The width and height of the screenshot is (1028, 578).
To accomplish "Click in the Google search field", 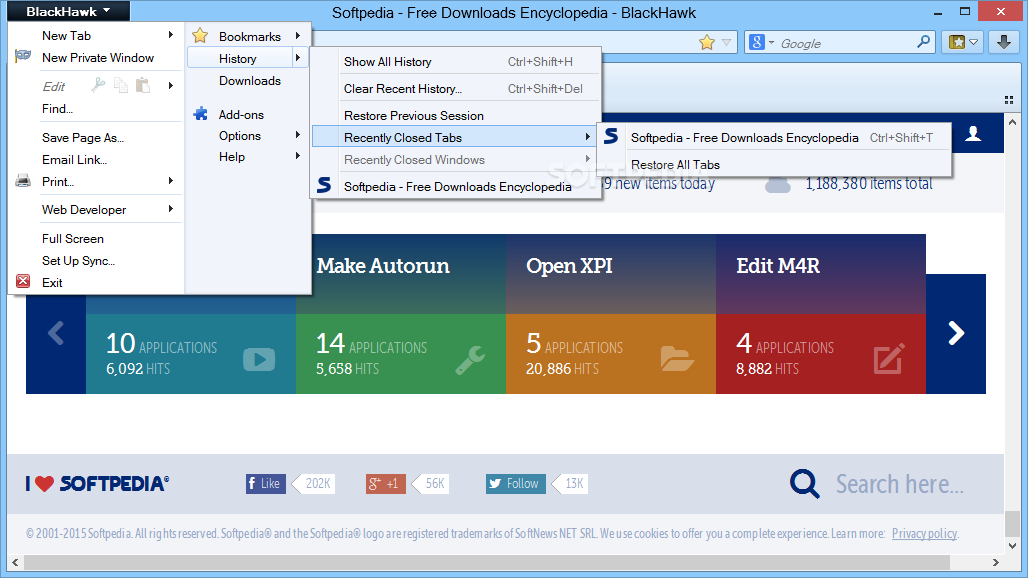I will (846, 43).
